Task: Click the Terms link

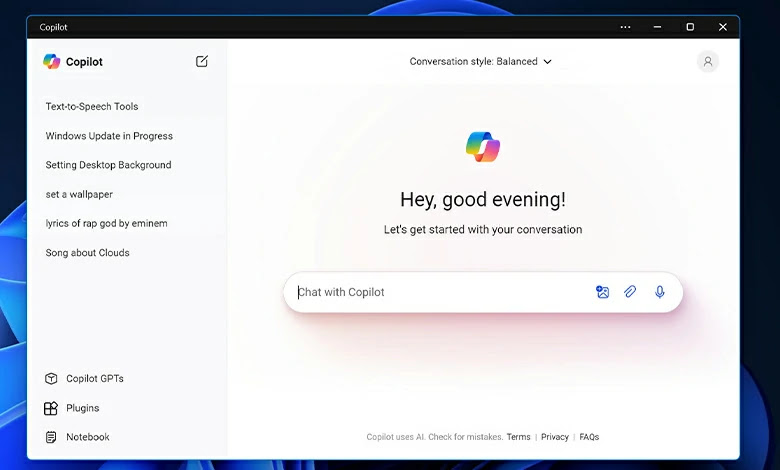Action: [518, 437]
